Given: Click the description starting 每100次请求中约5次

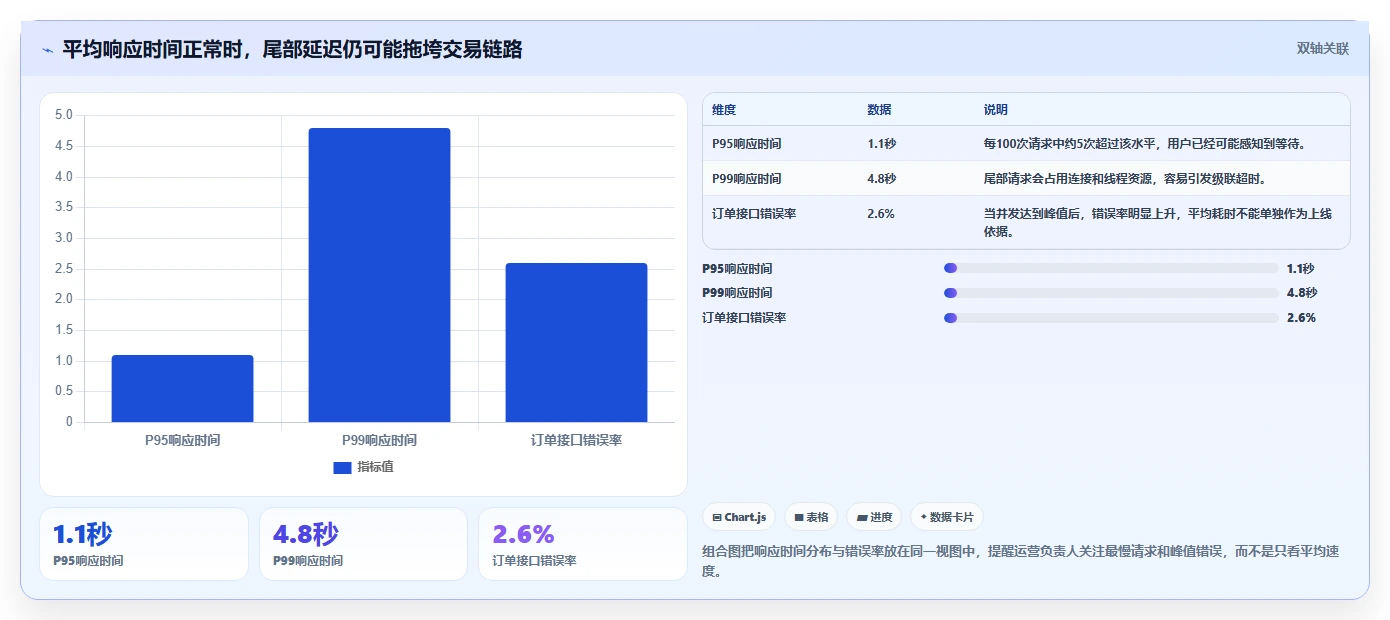Looking at the screenshot, I should tap(1147, 144).
